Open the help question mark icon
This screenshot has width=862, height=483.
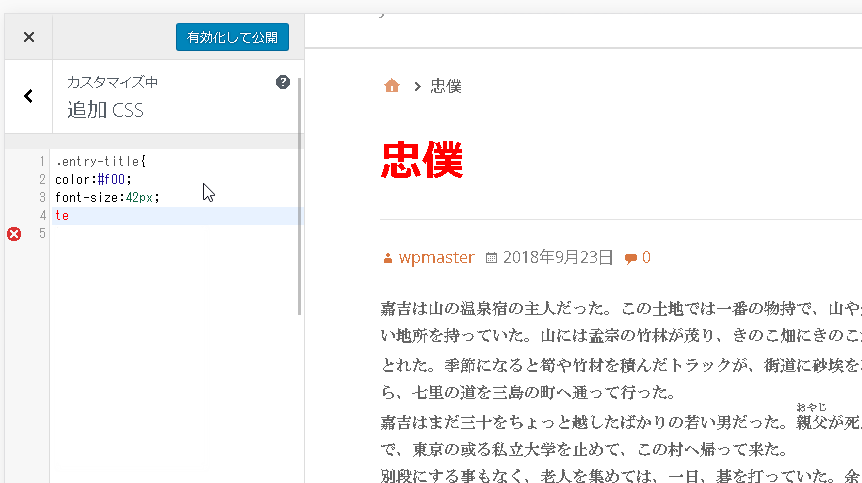(x=283, y=82)
